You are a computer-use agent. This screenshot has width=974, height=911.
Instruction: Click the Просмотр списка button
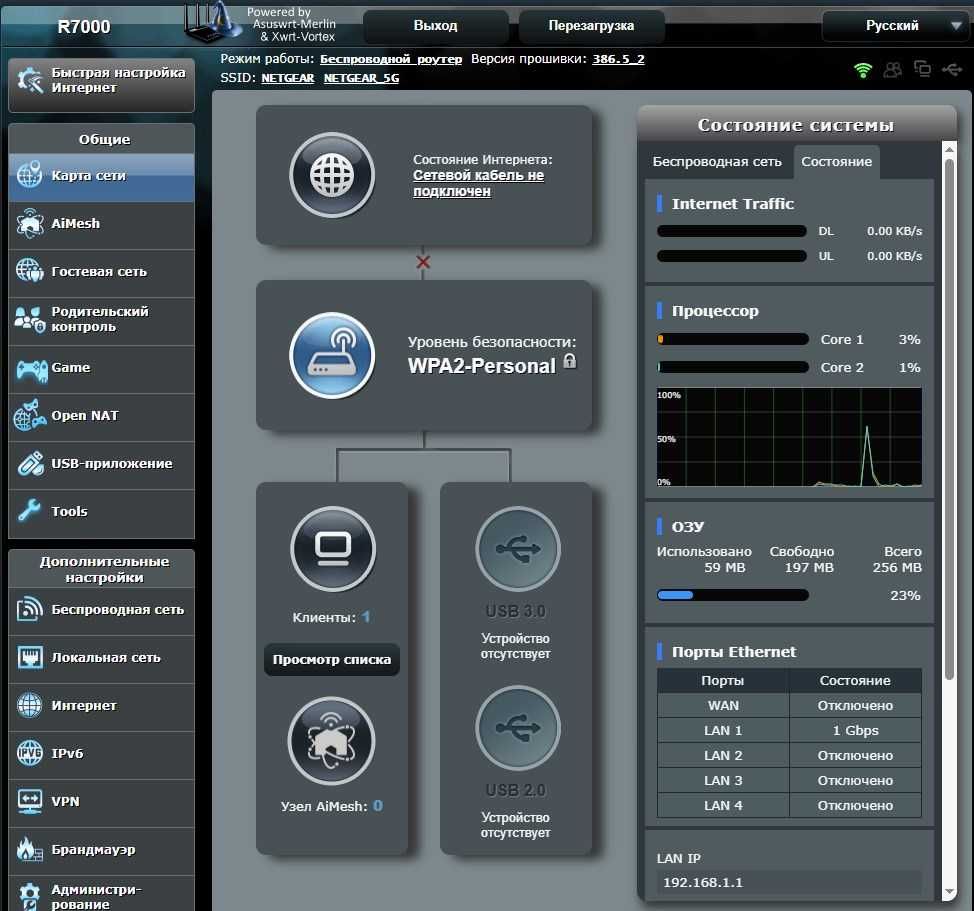point(332,659)
